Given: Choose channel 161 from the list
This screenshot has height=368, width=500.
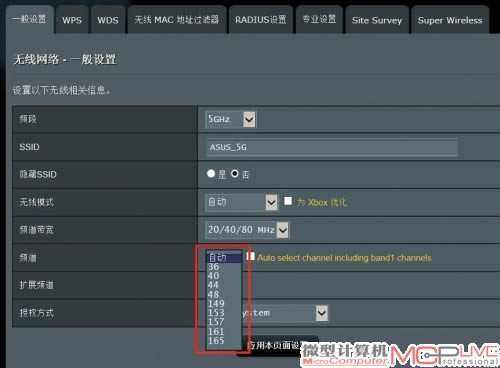Looking at the screenshot, I should point(224,332).
